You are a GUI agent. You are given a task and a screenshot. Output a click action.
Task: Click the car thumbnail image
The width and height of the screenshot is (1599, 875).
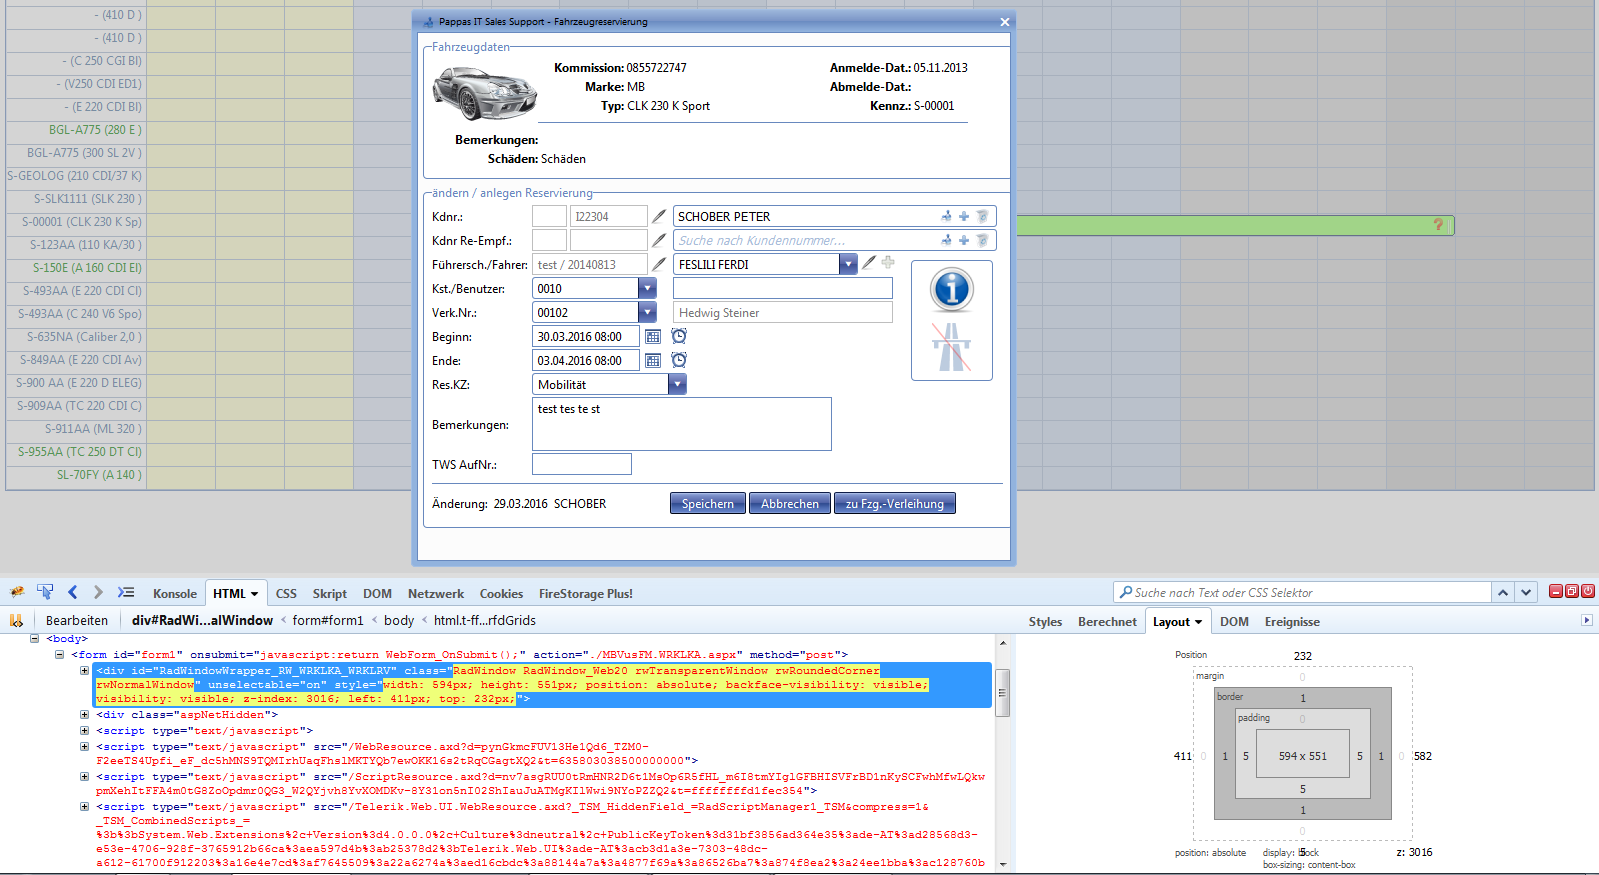point(484,94)
